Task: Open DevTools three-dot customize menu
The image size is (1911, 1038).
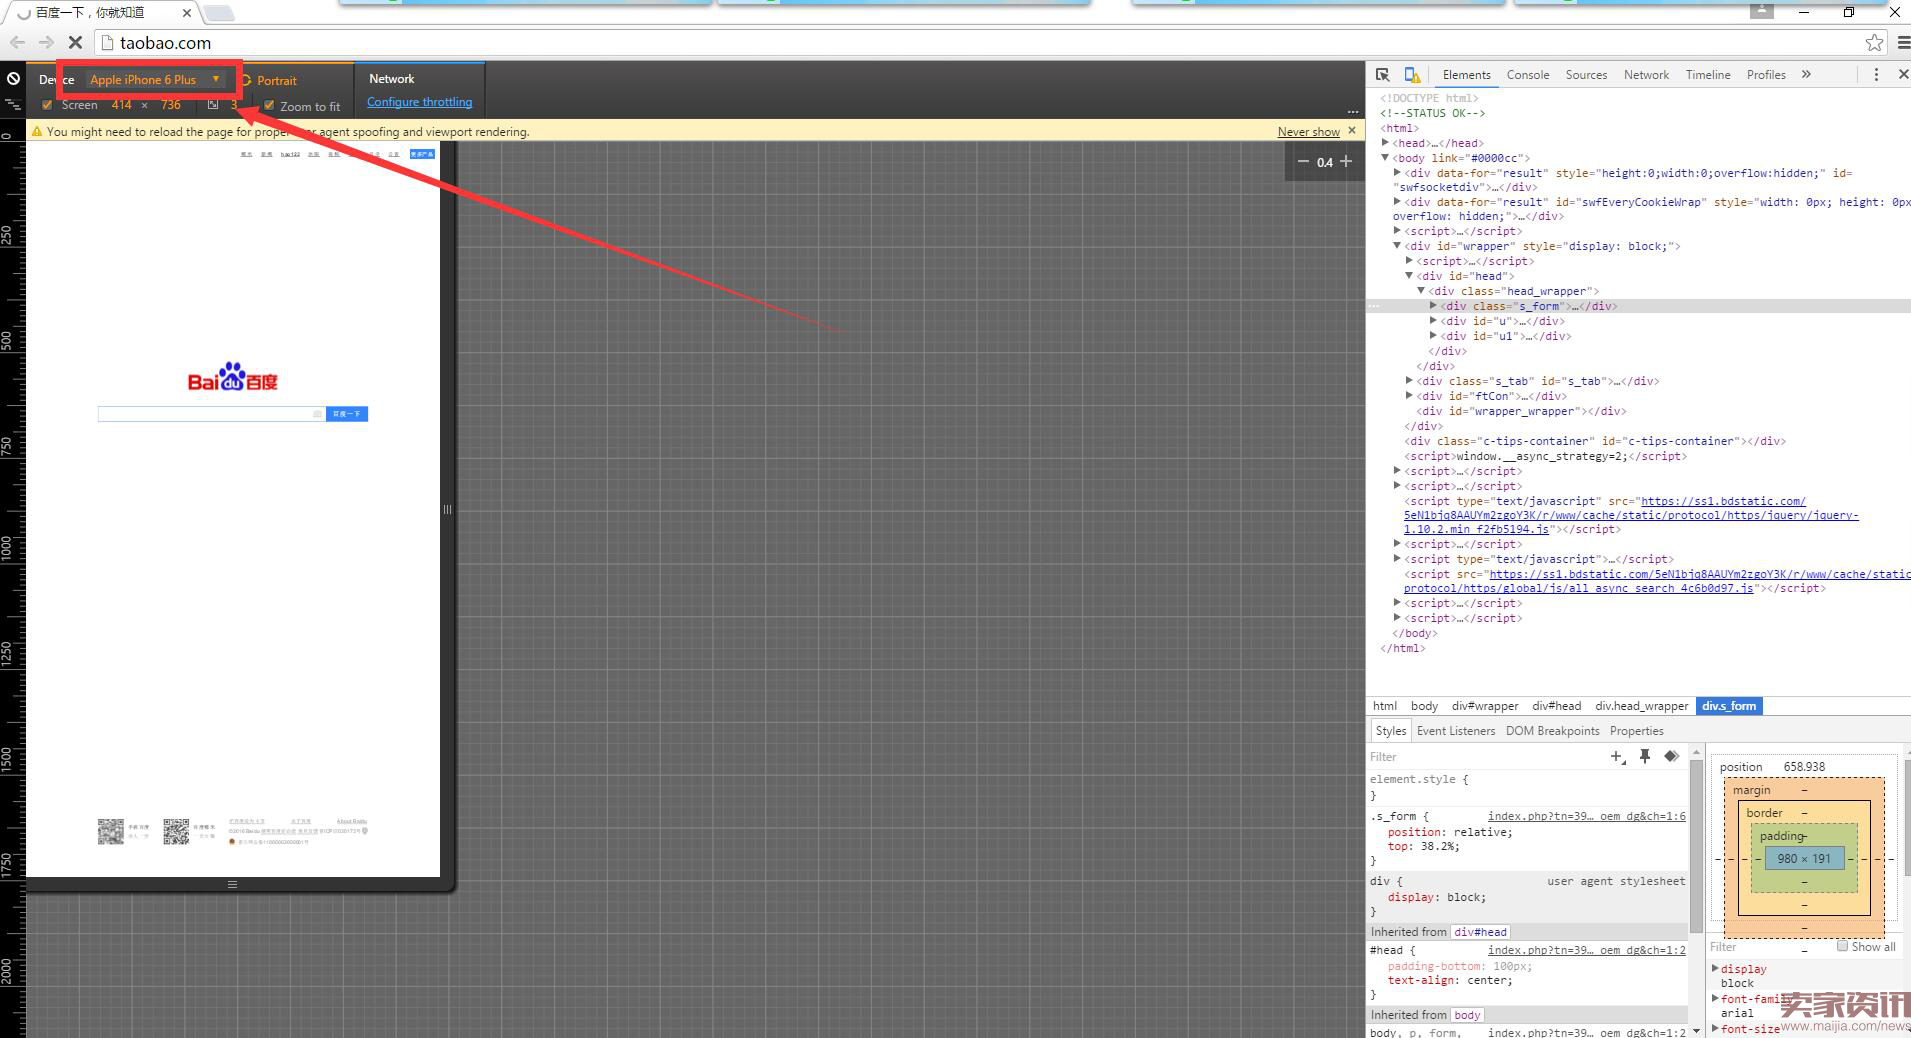Action: [x=1876, y=75]
